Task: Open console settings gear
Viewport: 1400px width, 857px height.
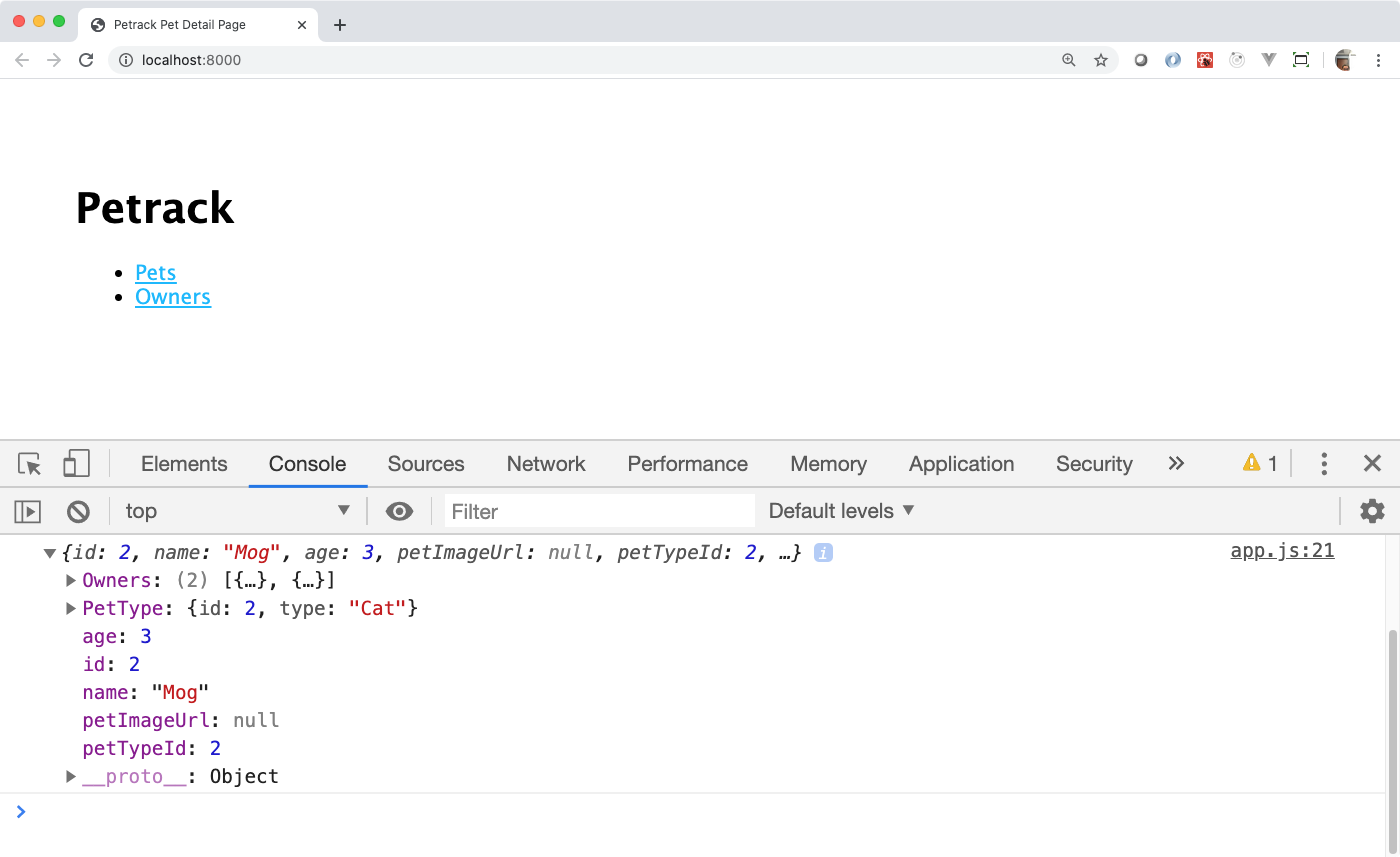Action: [1372, 511]
